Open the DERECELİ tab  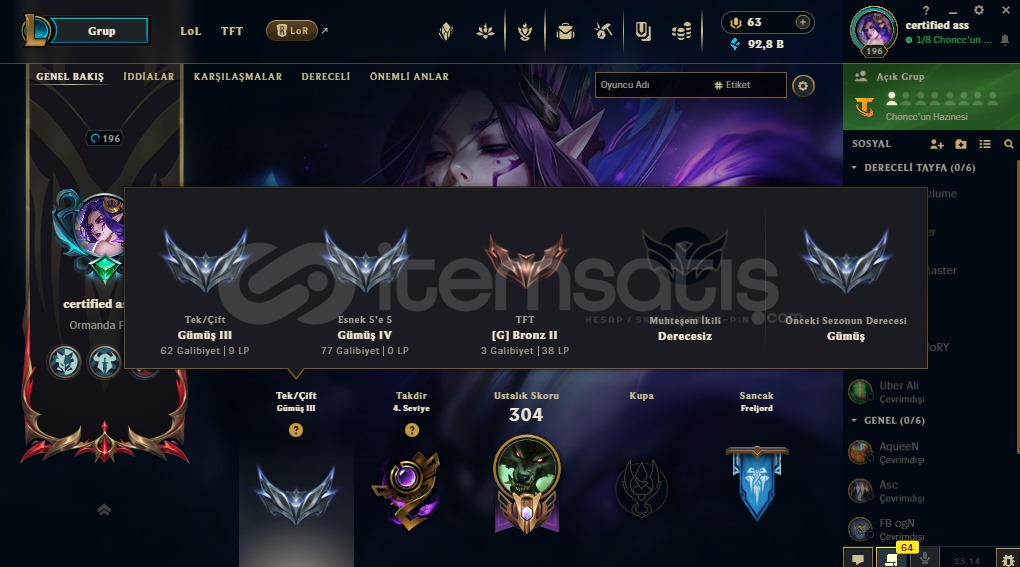(x=326, y=77)
